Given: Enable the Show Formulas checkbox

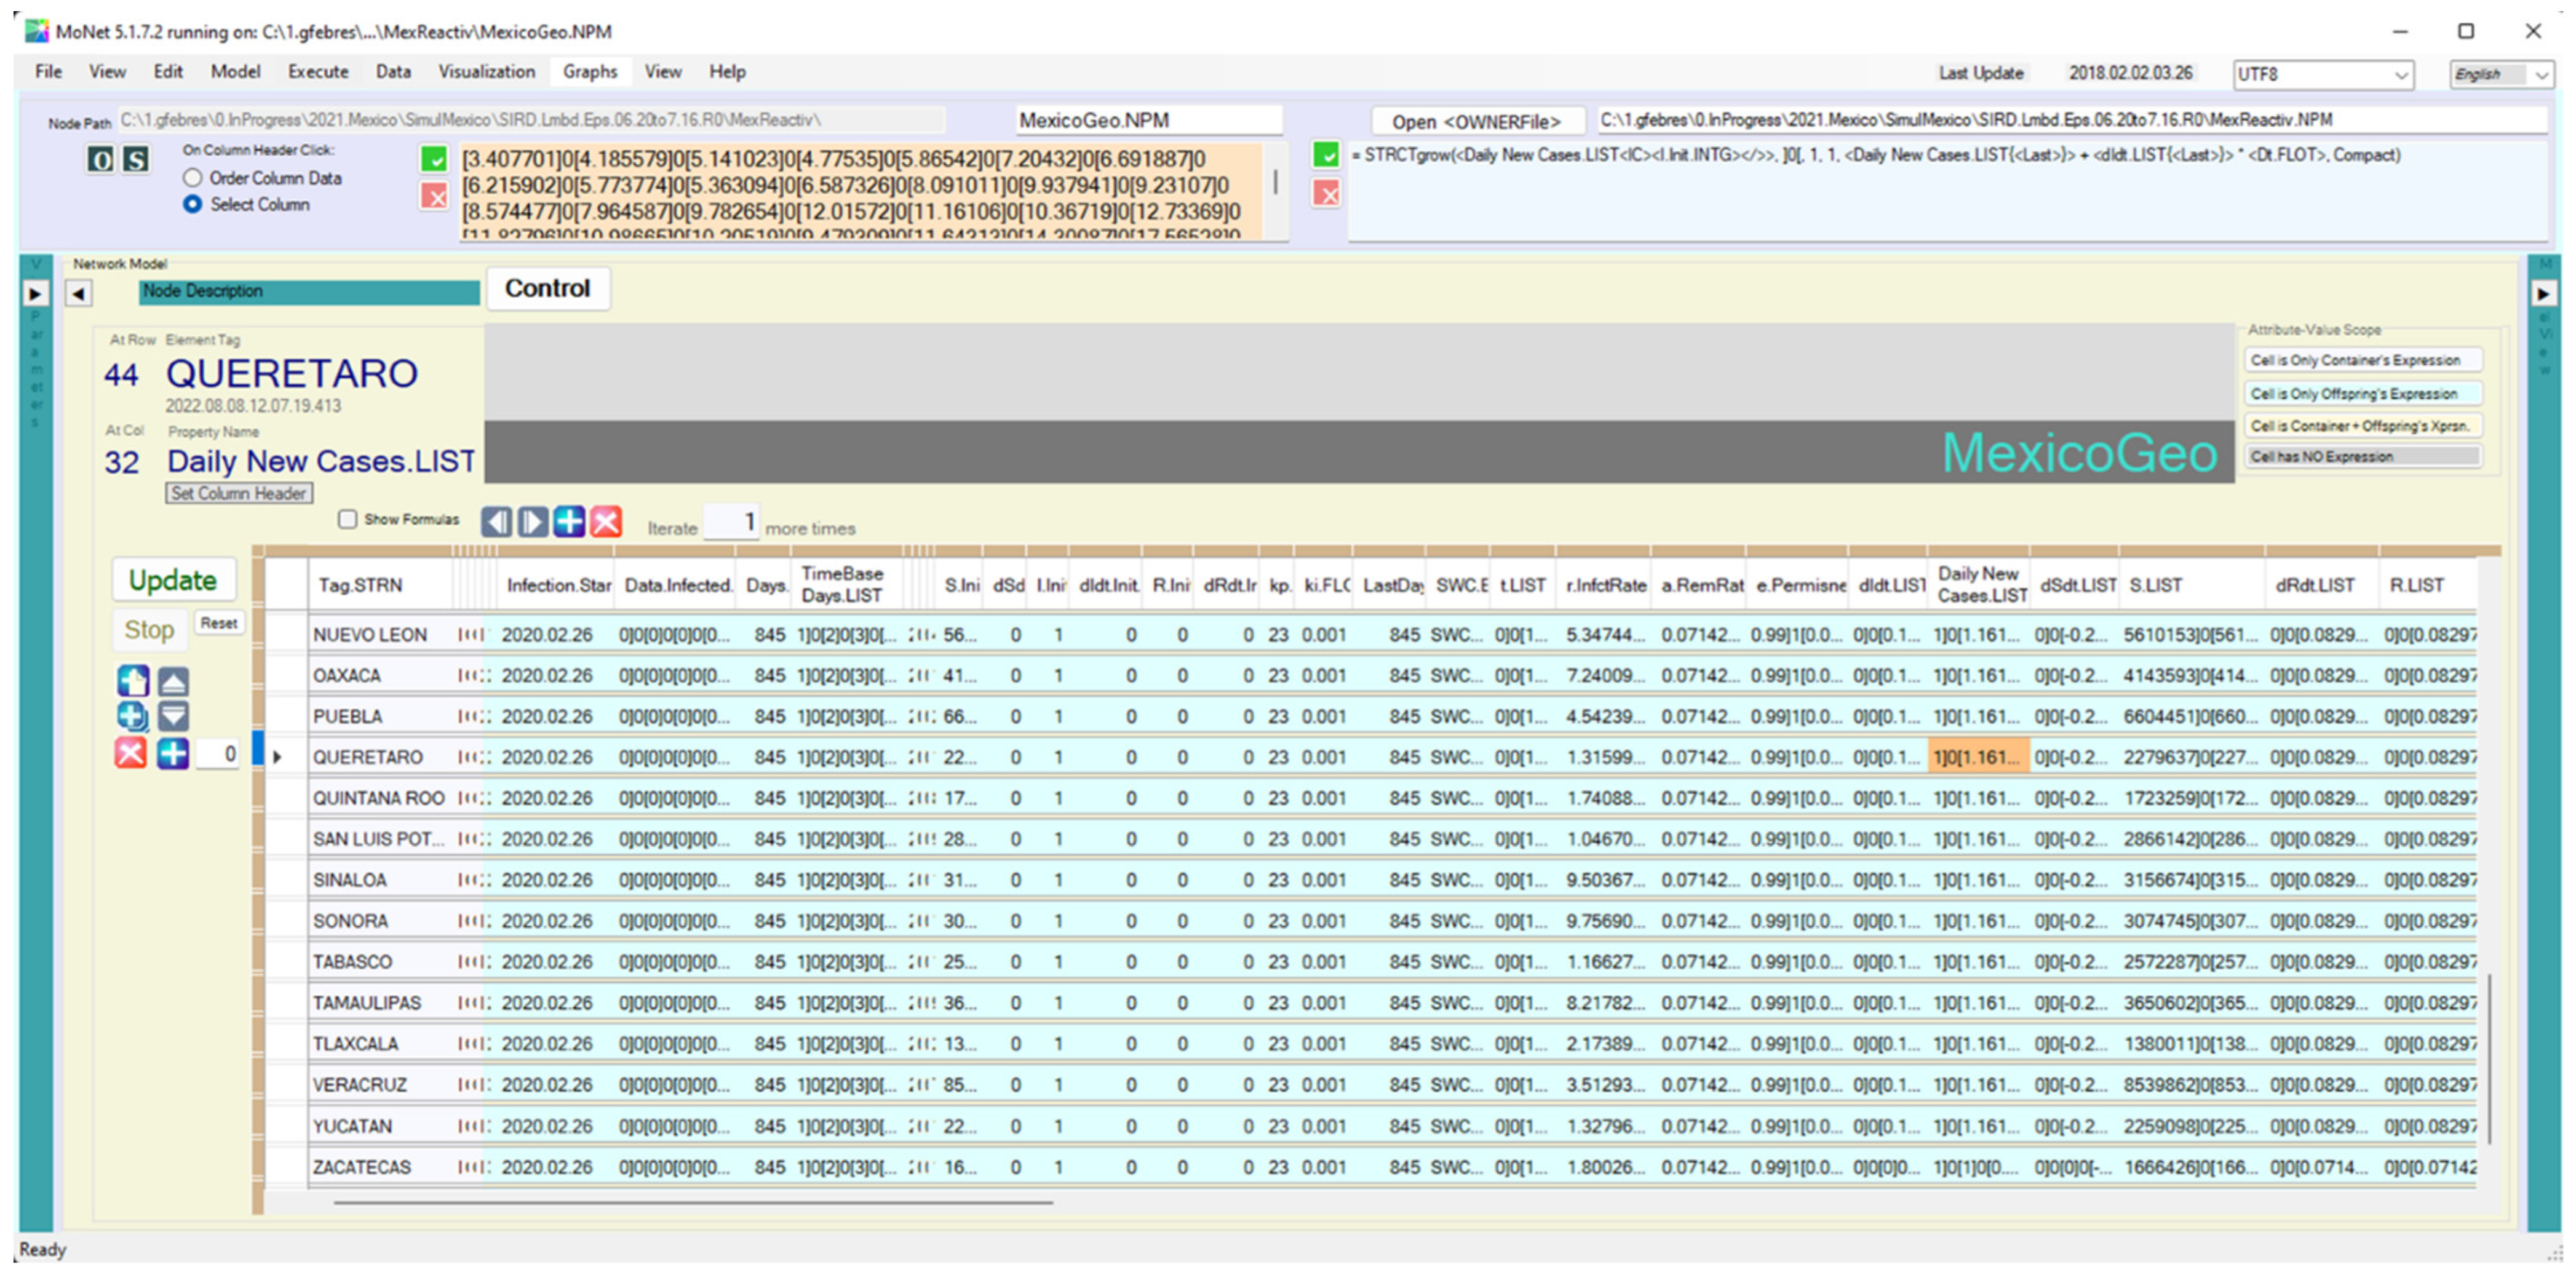Looking at the screenshot, I should click(348, 519).
